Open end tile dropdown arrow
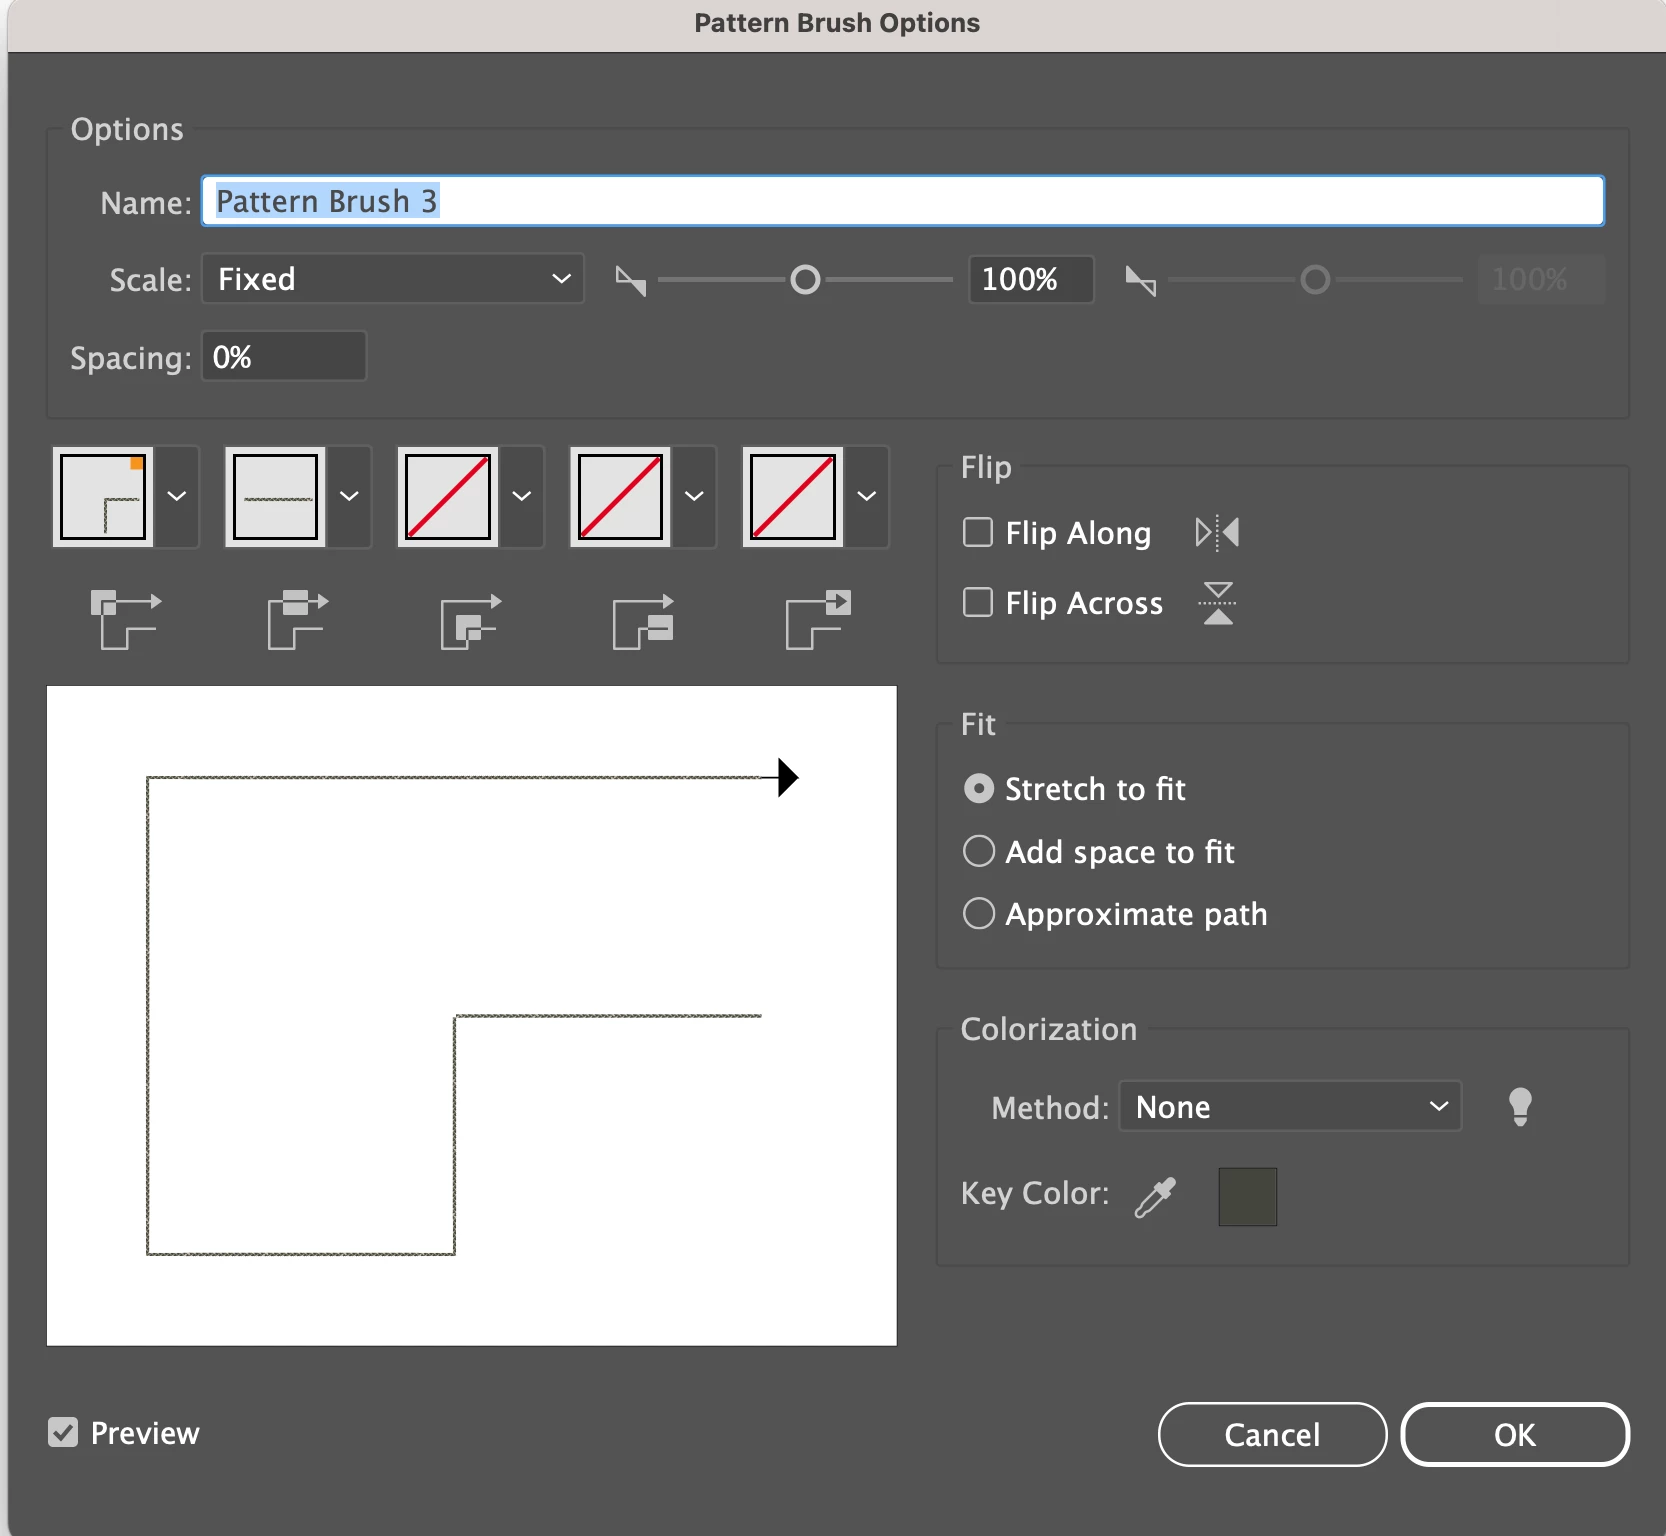Viewport: 1666px width, 1536px height. 867,497
